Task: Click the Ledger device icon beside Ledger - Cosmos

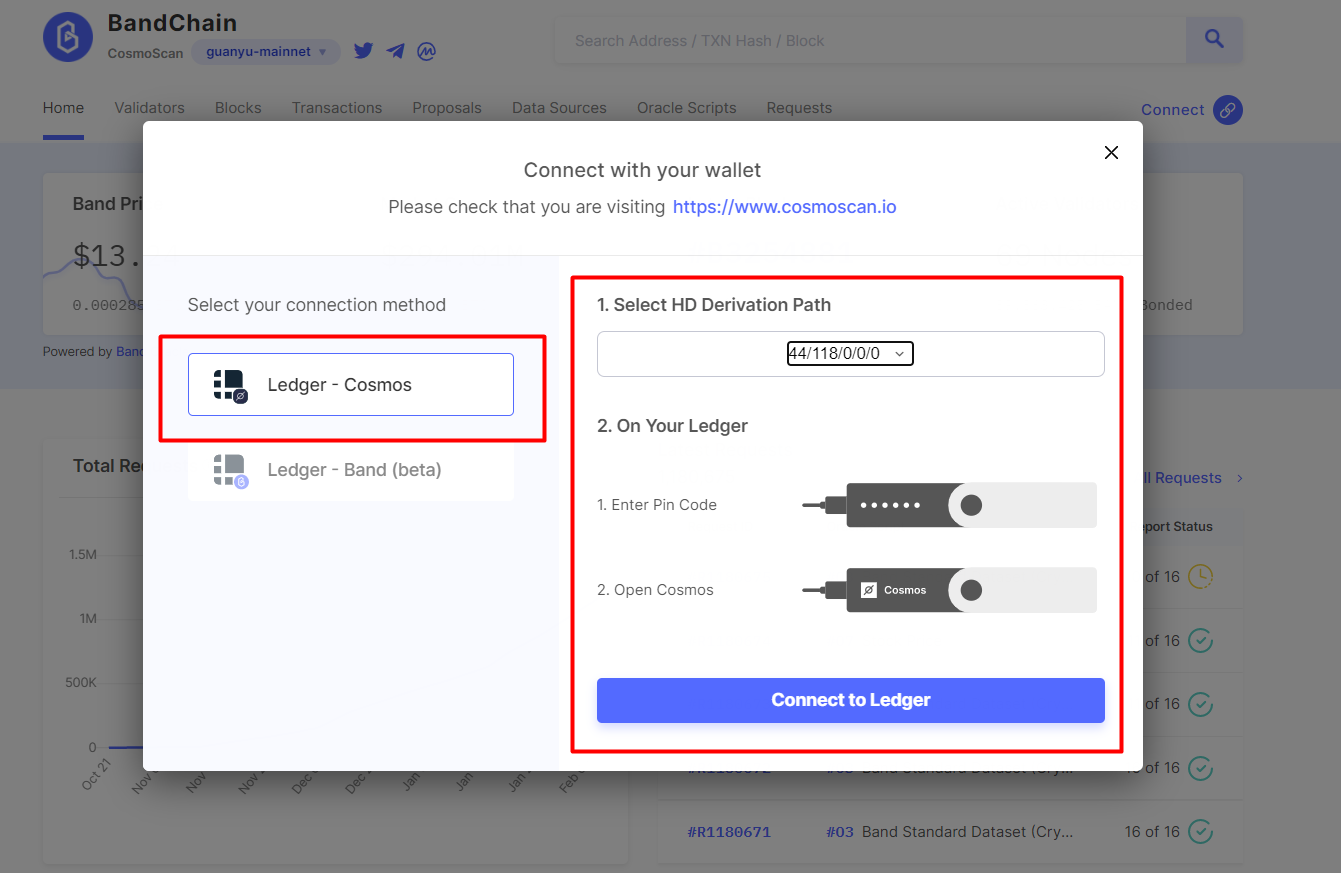Action: [227, 384]
